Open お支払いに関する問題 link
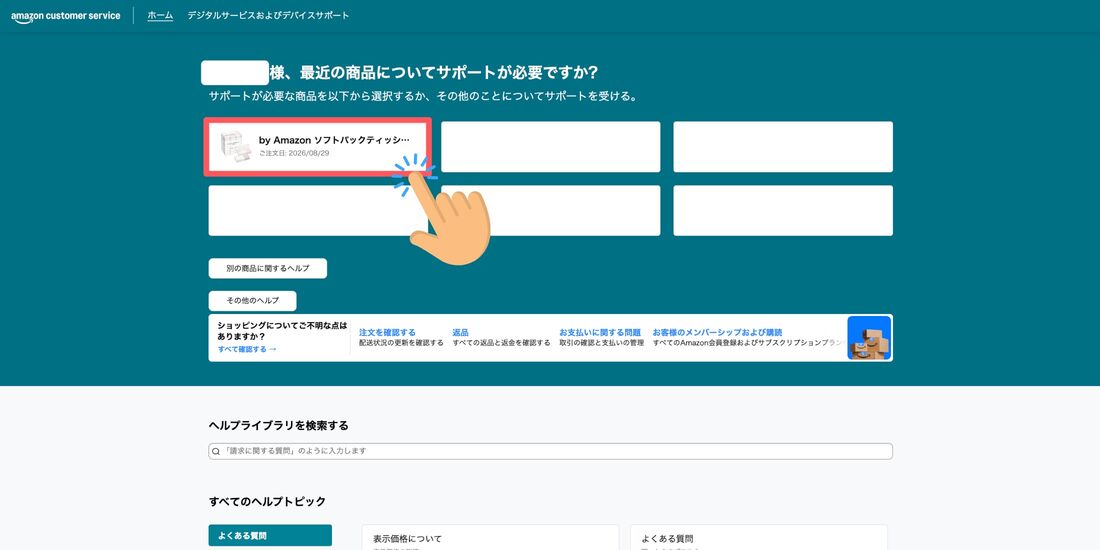The width and height of the screenshot is (1100, 550). click(x=600, y=333)
